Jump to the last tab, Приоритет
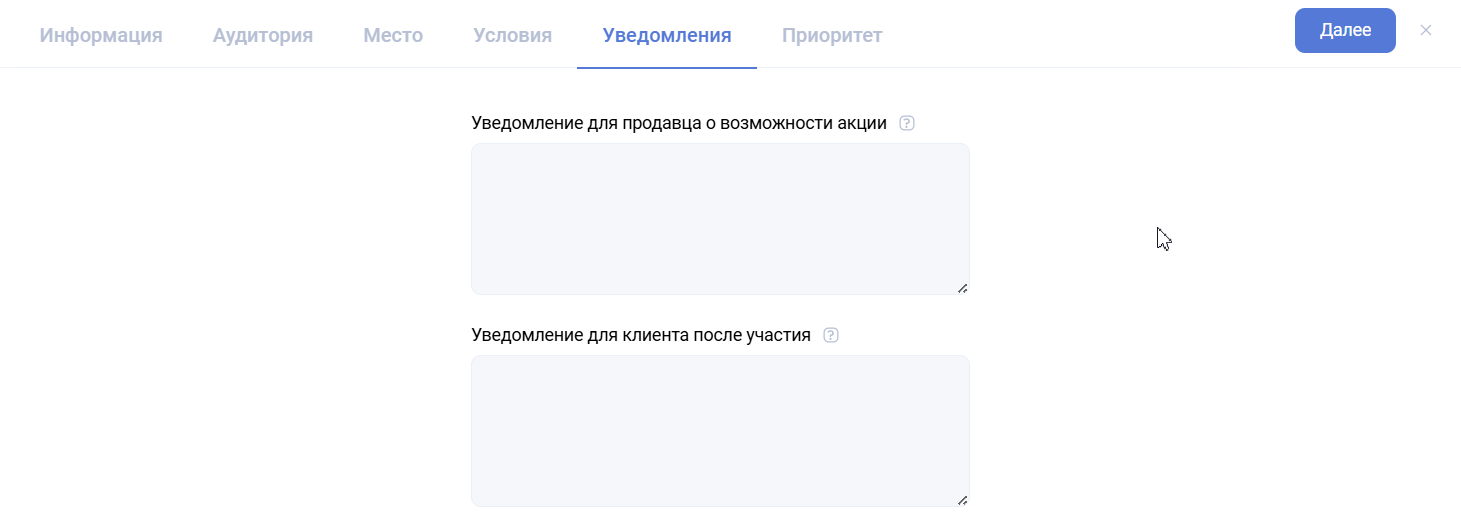Viewport: 1461px width, 524px height. [x=832, y=36]
